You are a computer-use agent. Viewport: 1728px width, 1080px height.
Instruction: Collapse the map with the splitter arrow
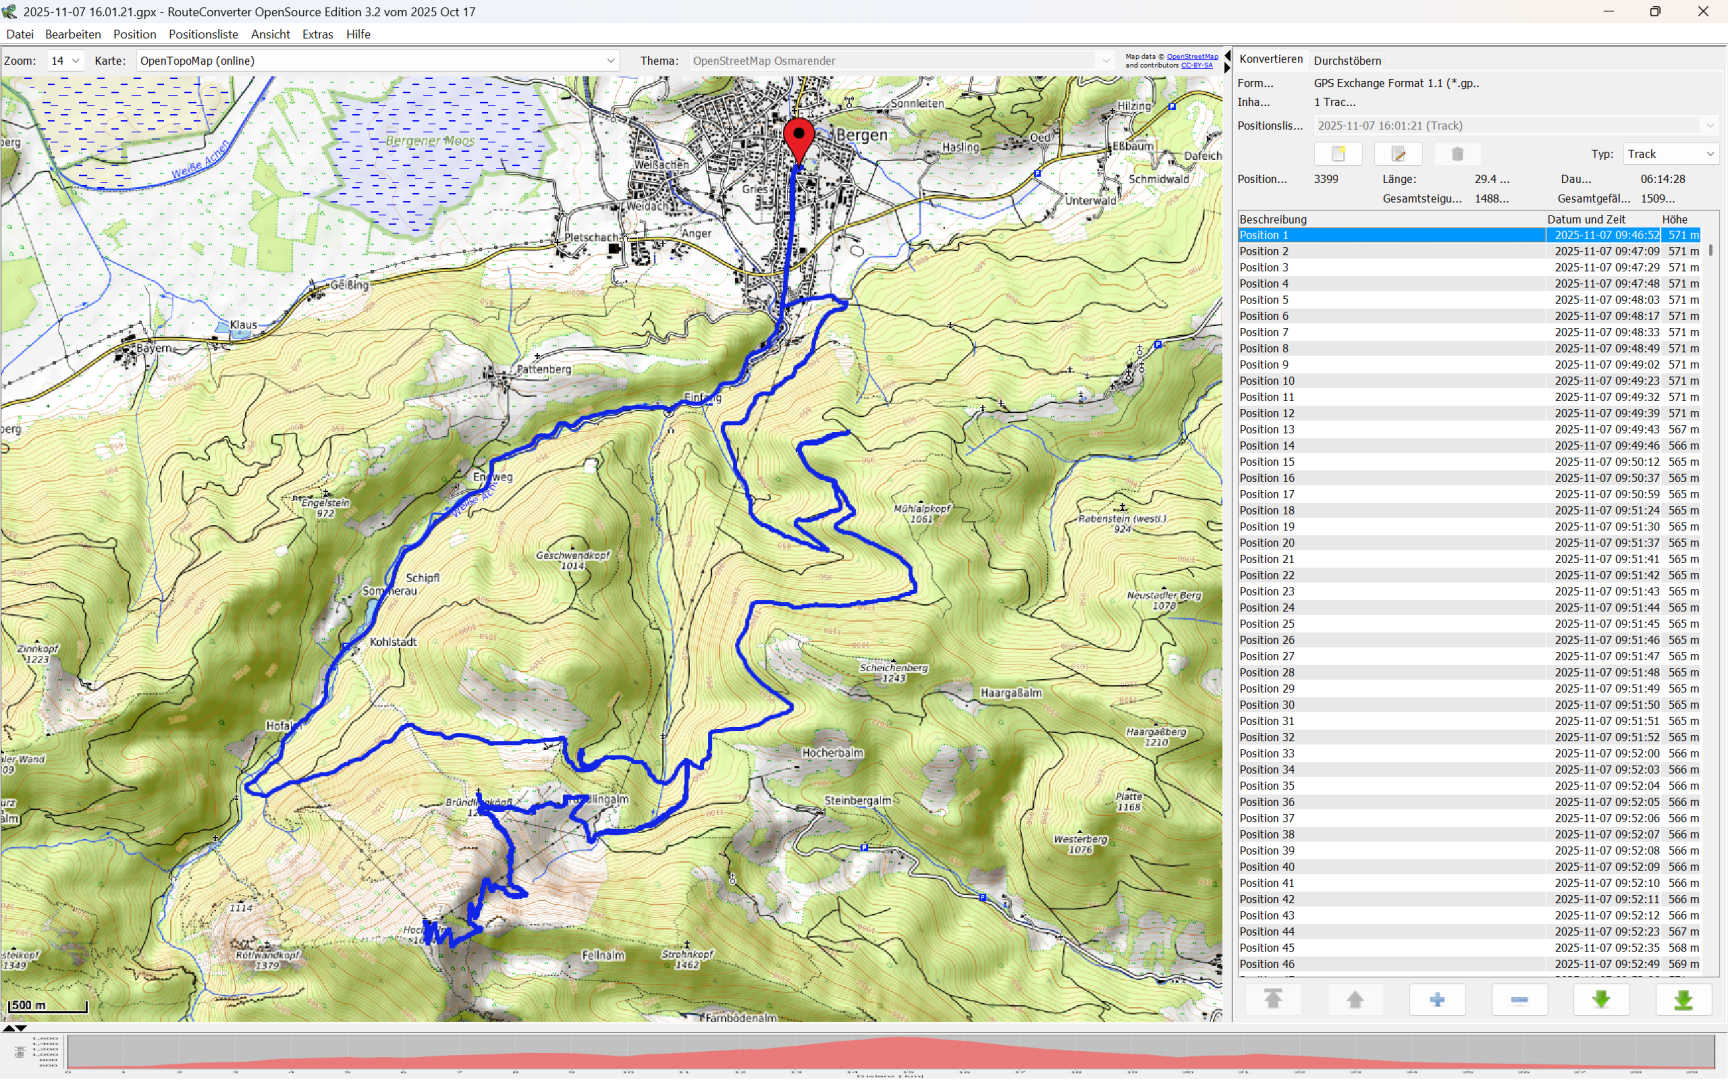[x=1227, y=56]
